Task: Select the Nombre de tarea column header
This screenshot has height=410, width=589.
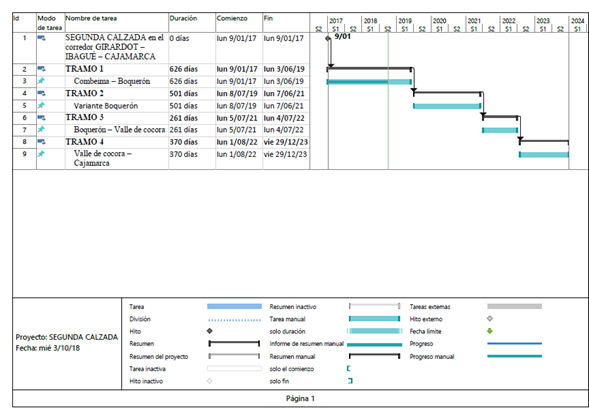Action: coord(91,18)
